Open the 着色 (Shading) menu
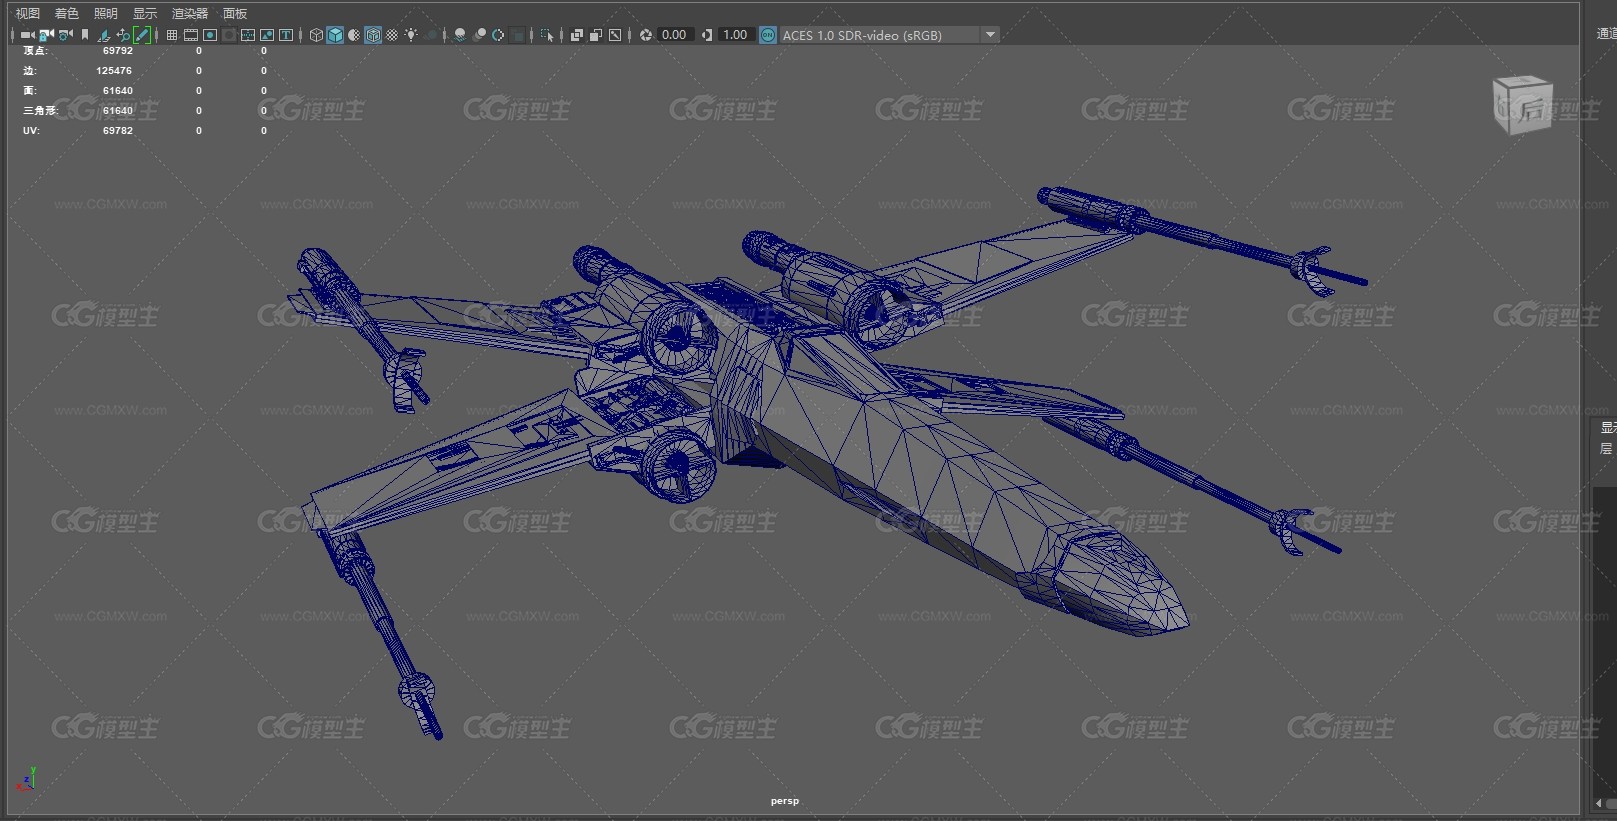 point(67,13)
